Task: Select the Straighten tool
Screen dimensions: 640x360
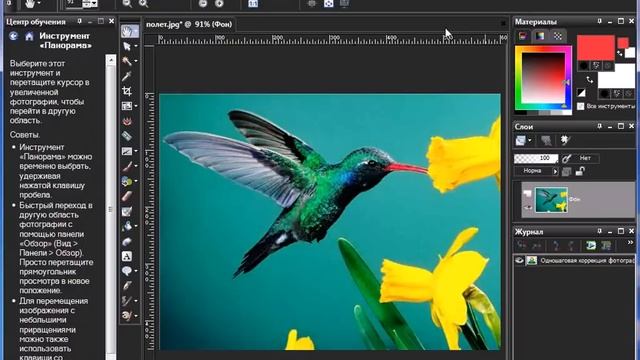Action: [x=127, y=106]
